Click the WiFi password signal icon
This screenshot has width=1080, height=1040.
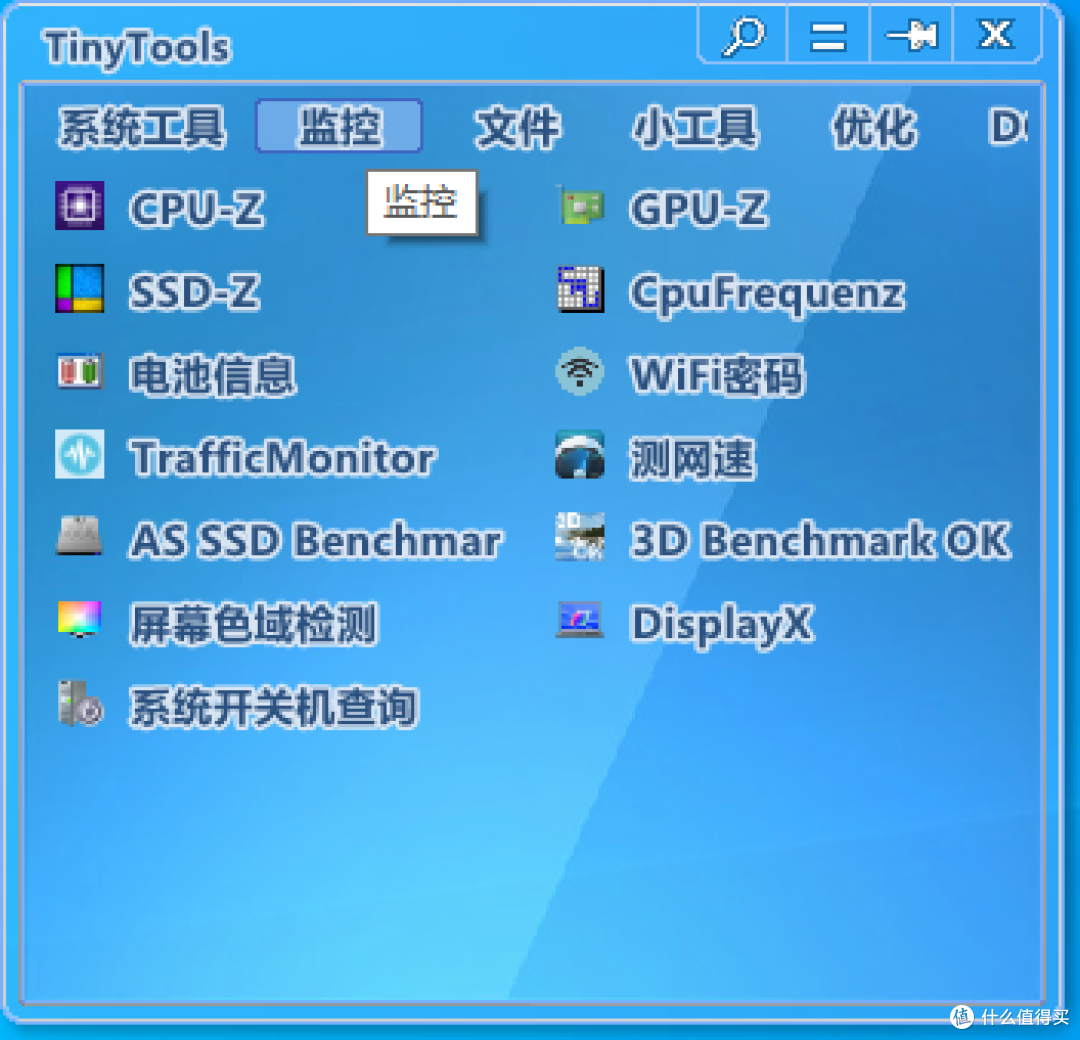(580, 371)
